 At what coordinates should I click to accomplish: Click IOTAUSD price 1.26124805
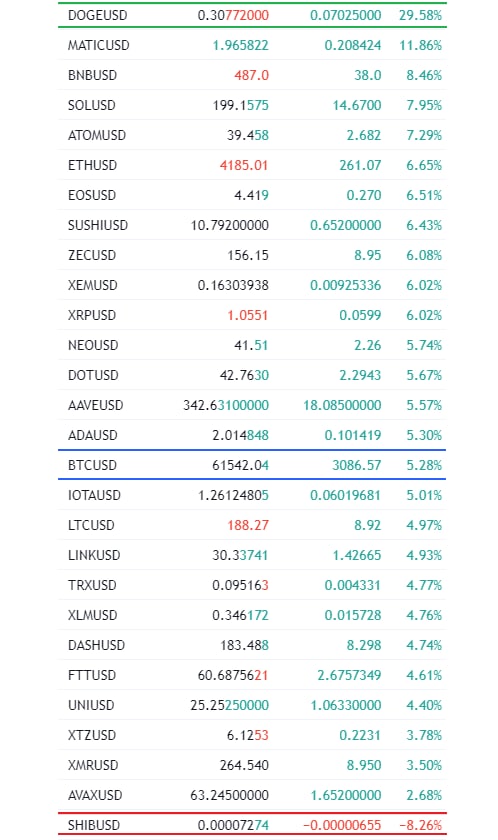tap(233, 495)
